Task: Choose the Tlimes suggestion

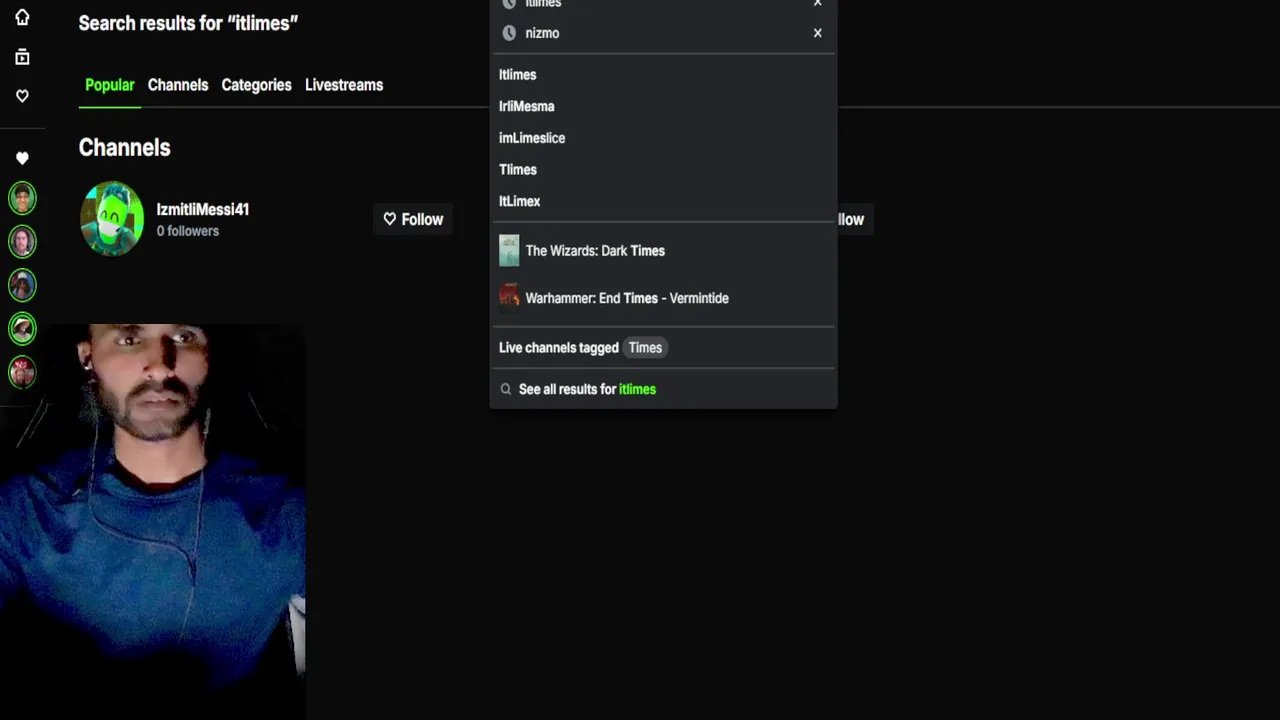Action: click(x=518, y=170)
